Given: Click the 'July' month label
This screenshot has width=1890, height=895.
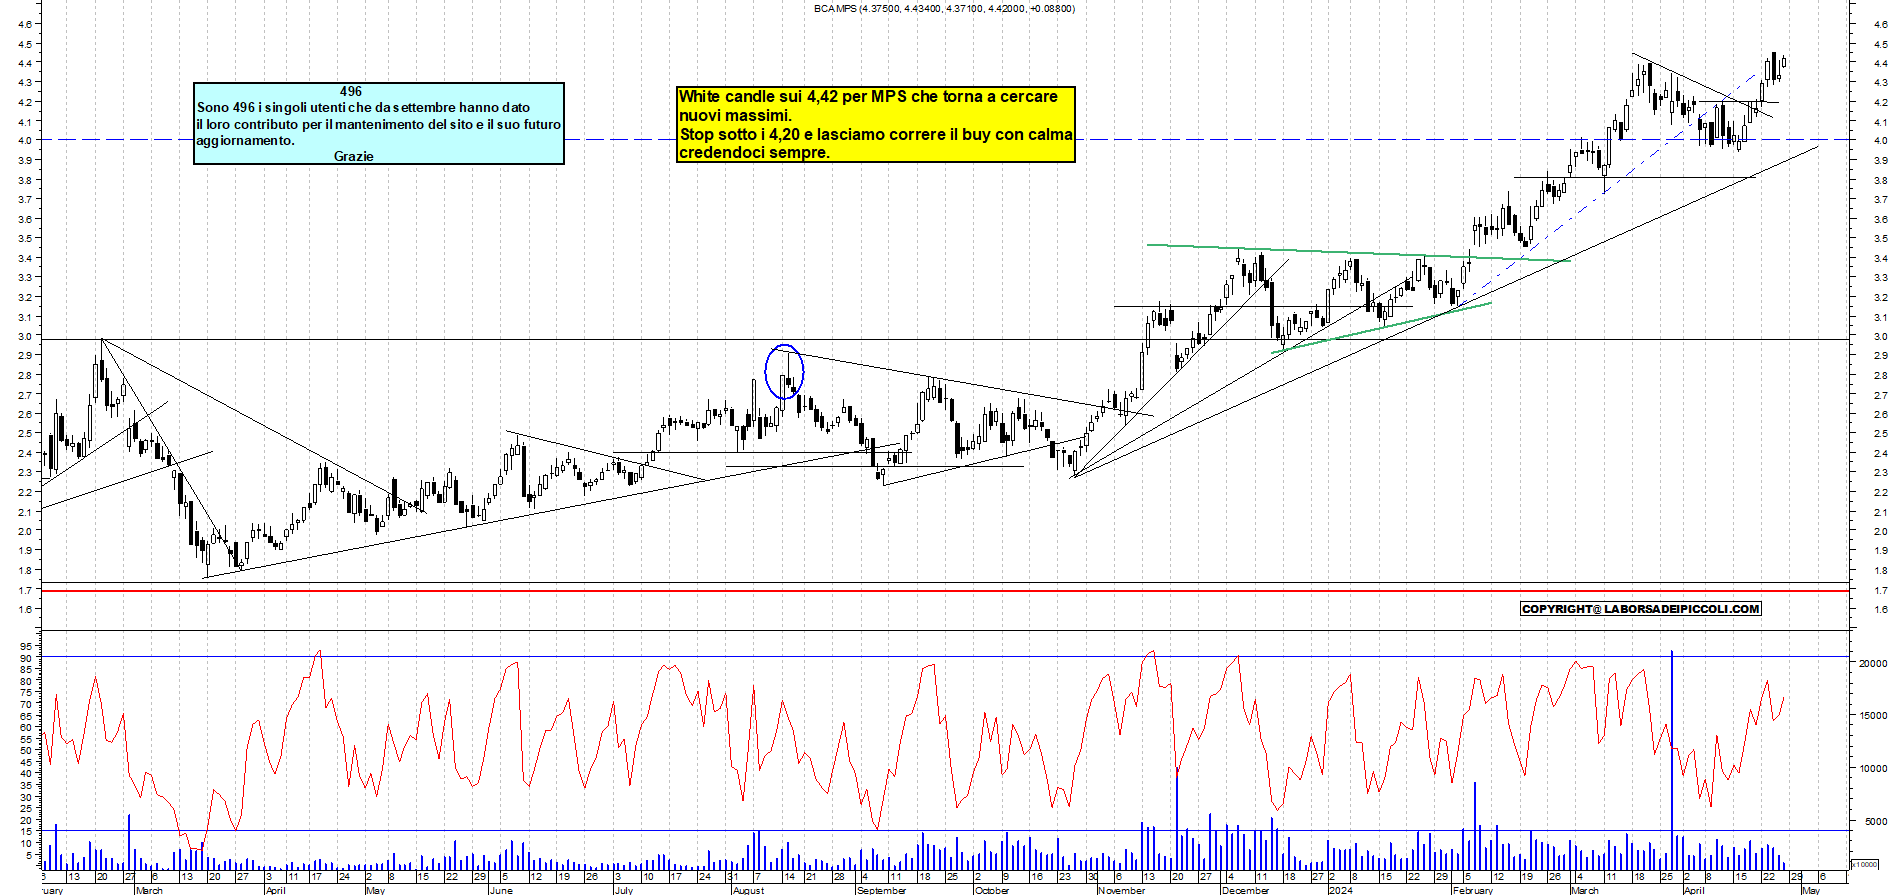Looking at the screenshot, I should tap(623, 890).
